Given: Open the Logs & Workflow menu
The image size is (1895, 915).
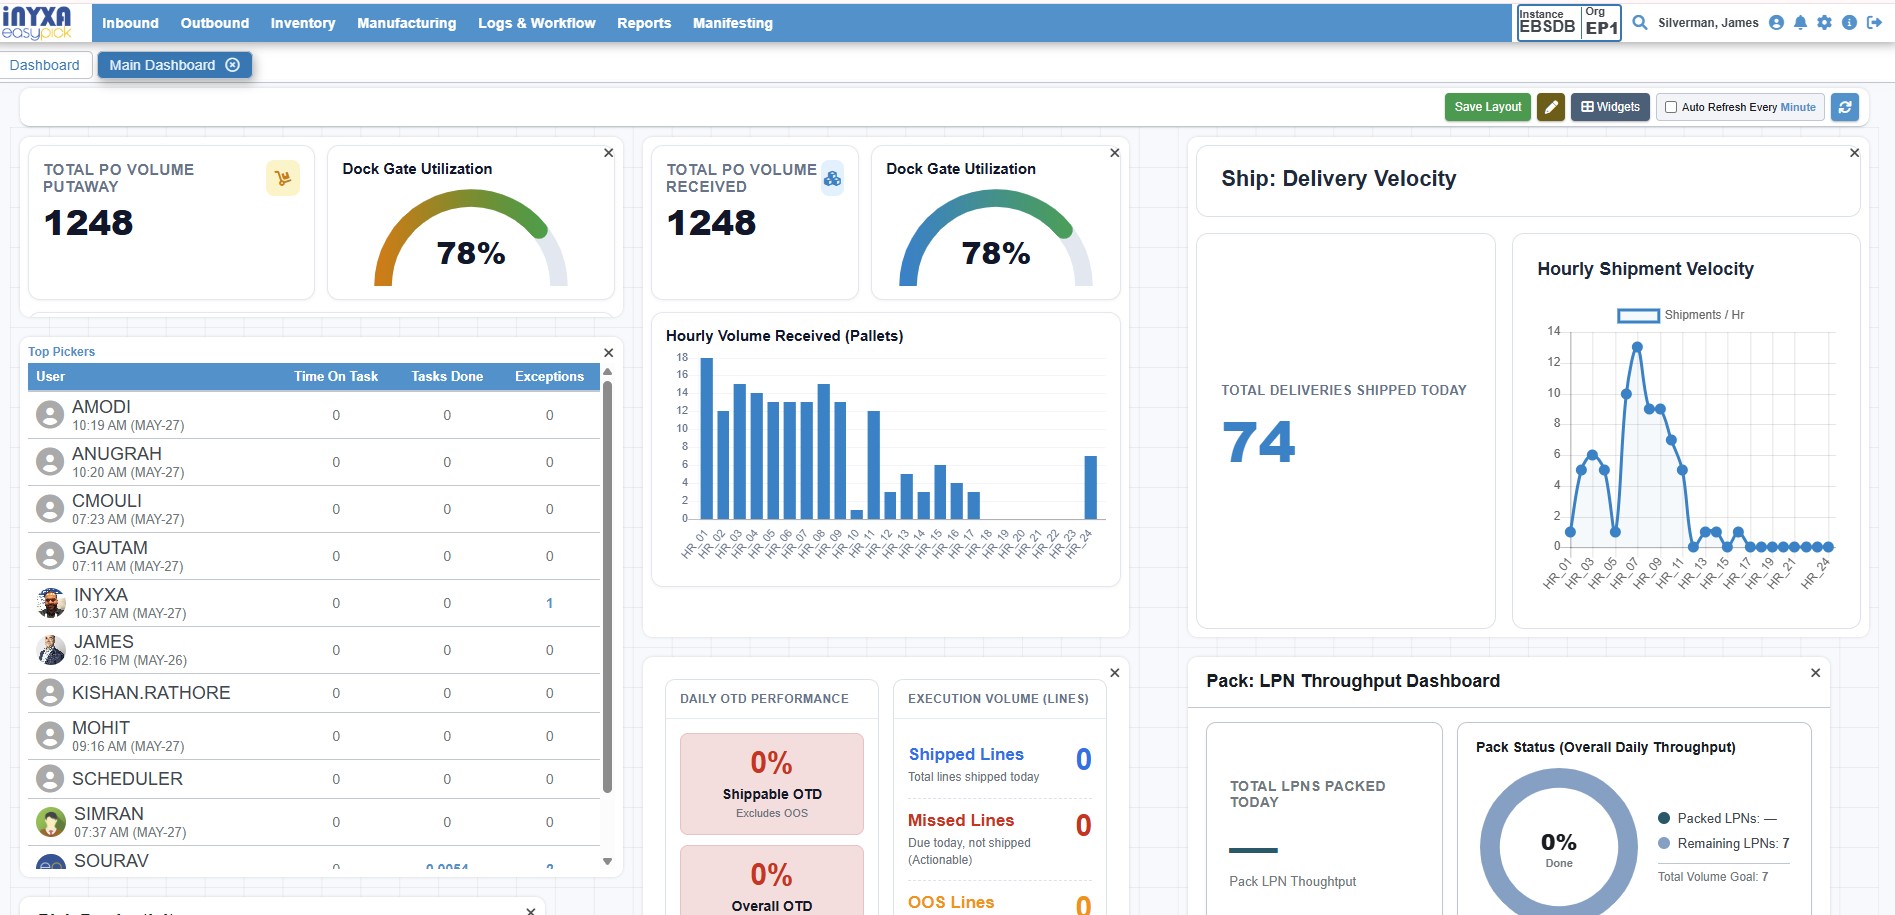Looking at the screenshot, I should point(536,23).
